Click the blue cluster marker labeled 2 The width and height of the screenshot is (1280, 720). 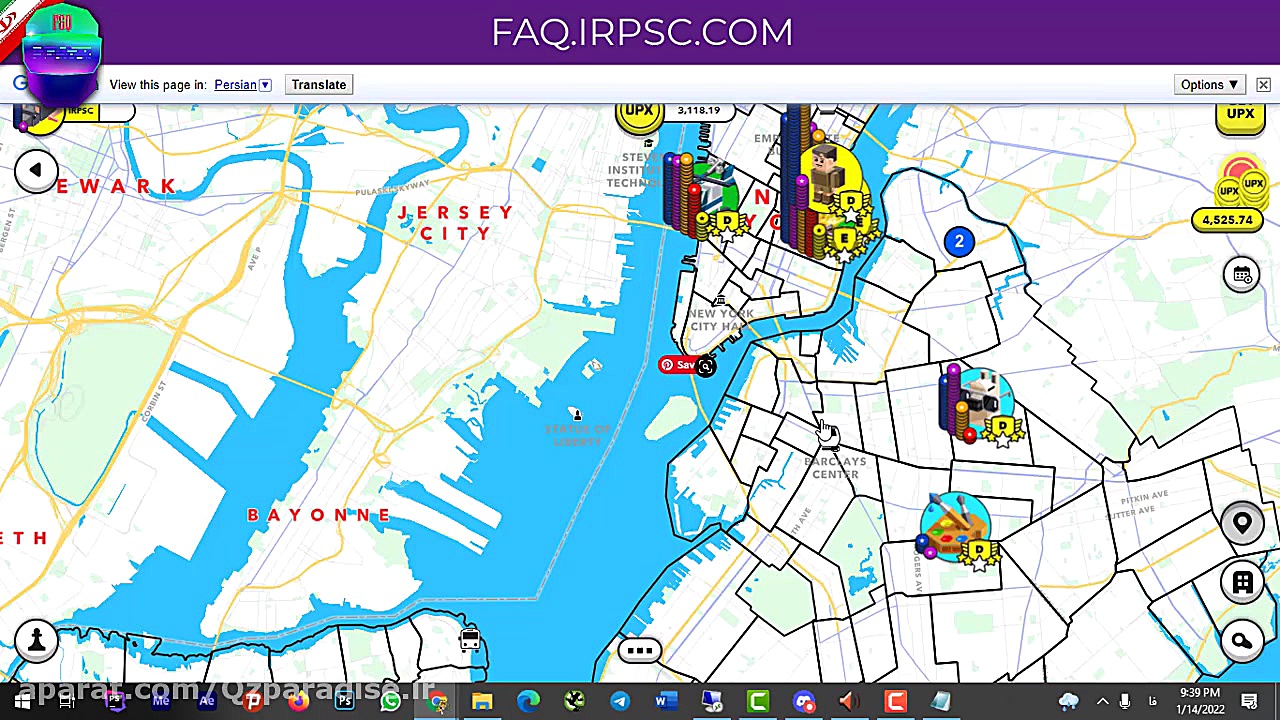pos(959,241)
